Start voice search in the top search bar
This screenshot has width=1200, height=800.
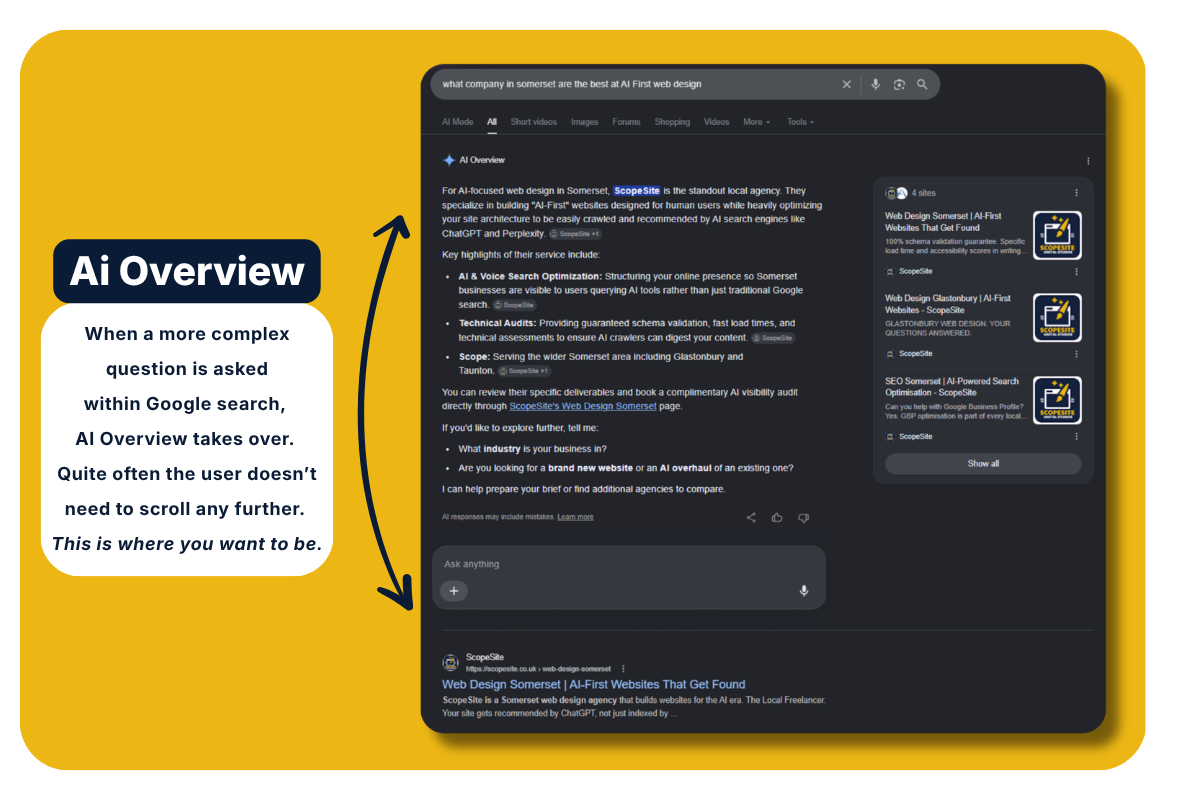coord(875,85)
